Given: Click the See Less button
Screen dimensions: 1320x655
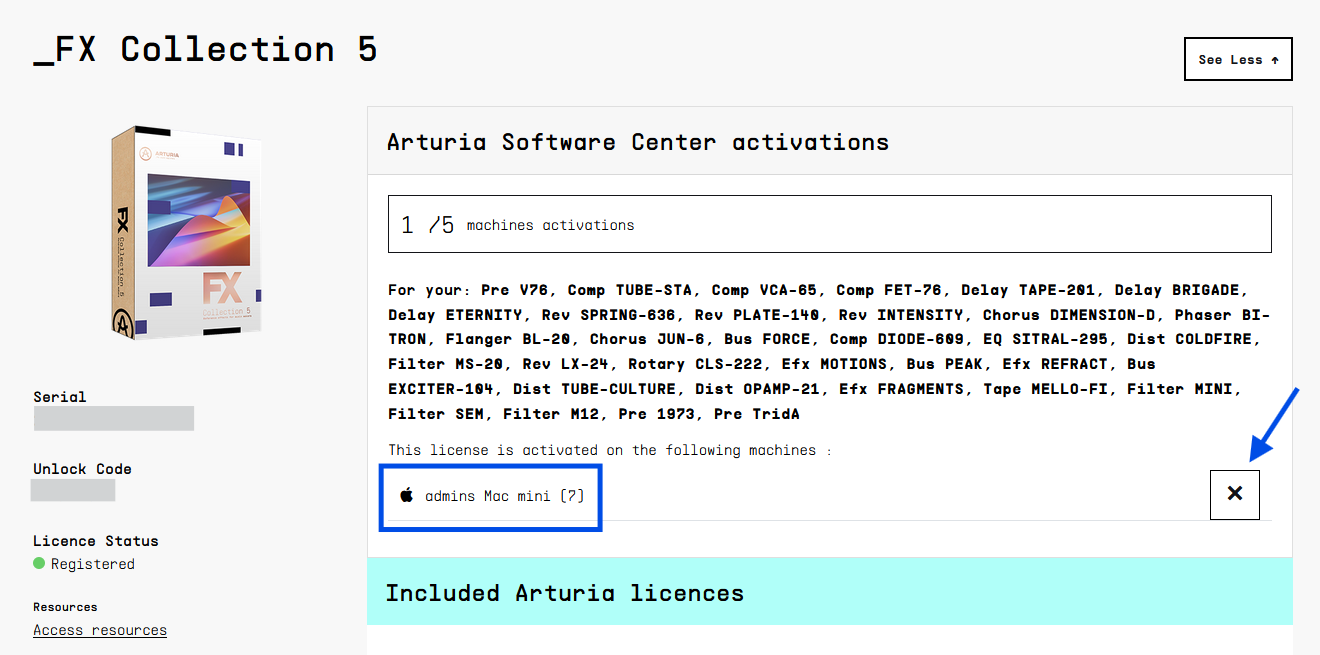Looking at the screenshot, I should pyautogui.click(x=1238, y=59).
